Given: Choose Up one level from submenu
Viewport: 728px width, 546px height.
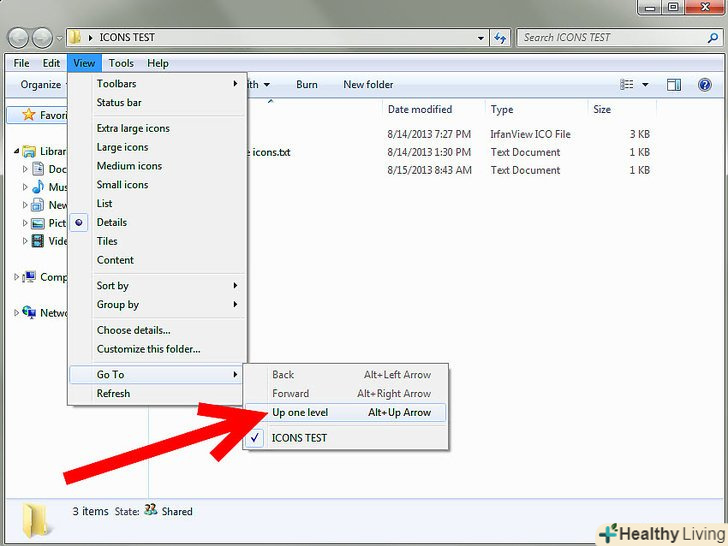Looking at the screenshot, I should [300, 412].
